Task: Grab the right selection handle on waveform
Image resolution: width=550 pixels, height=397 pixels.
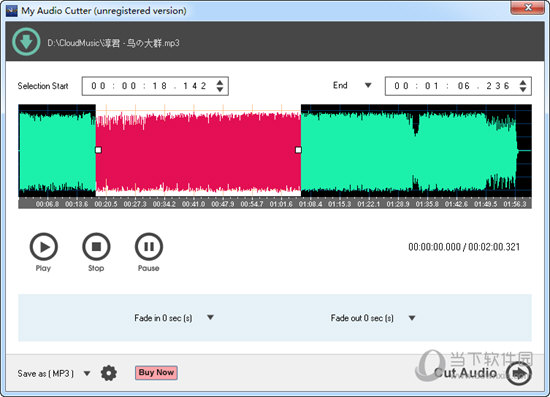Action: pos(298,150)
